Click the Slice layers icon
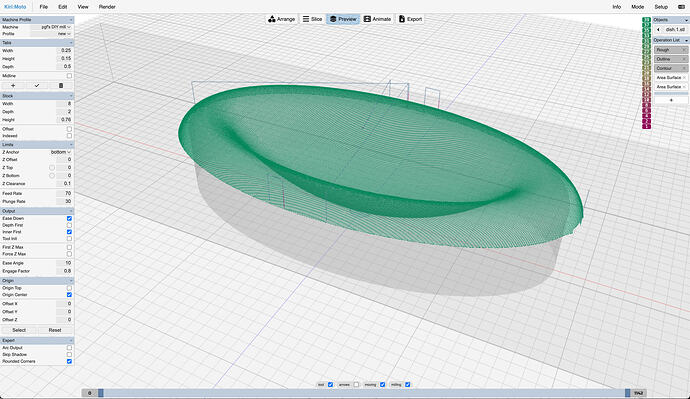Viewport: 690px width, 399px height. point(306,19)
